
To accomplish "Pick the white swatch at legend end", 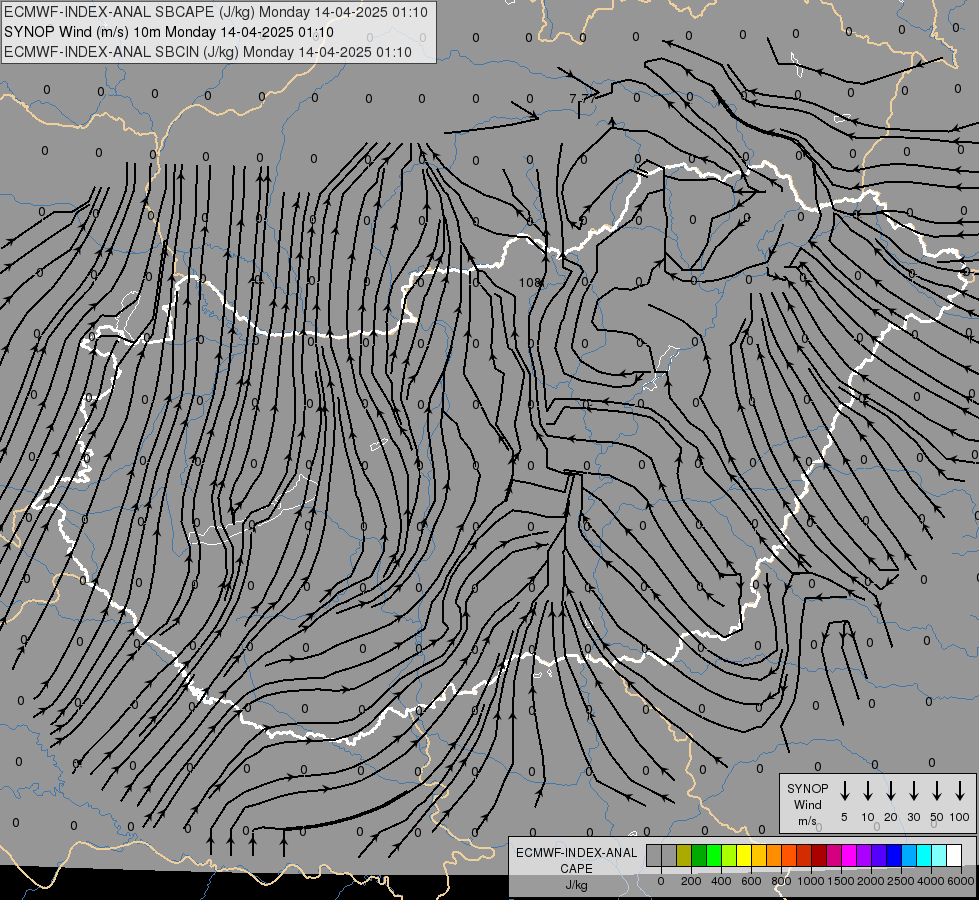I will [953, 855].
